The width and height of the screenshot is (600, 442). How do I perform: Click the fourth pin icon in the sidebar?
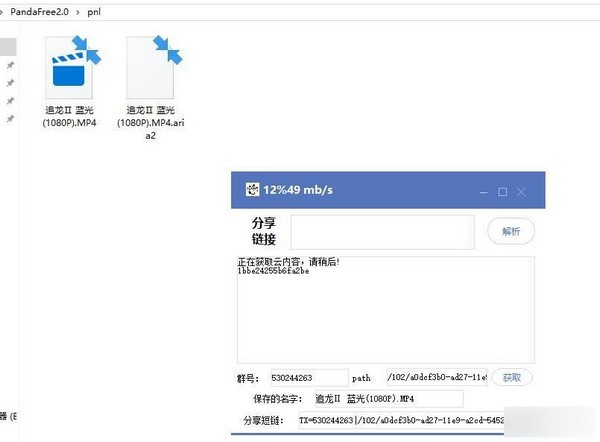10,119
